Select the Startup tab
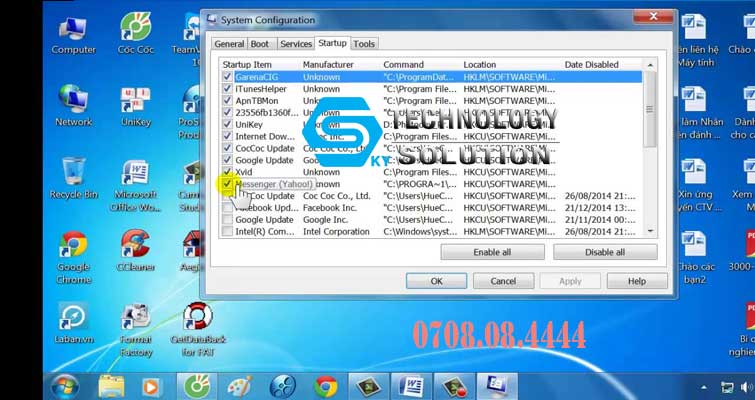Screen dimensions: 755x400 point(332,43)
